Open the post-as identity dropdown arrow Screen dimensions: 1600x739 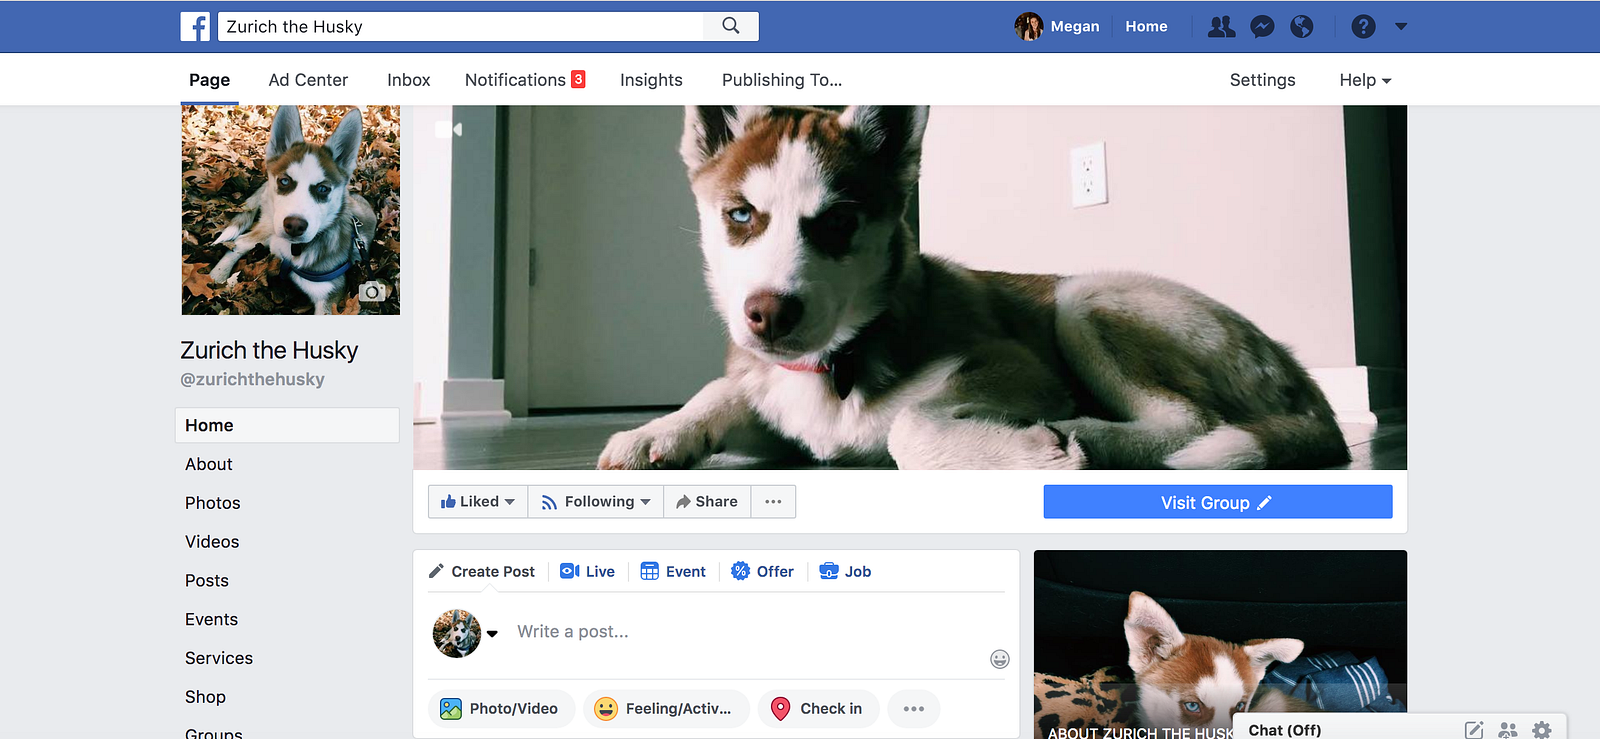[492, 633]
